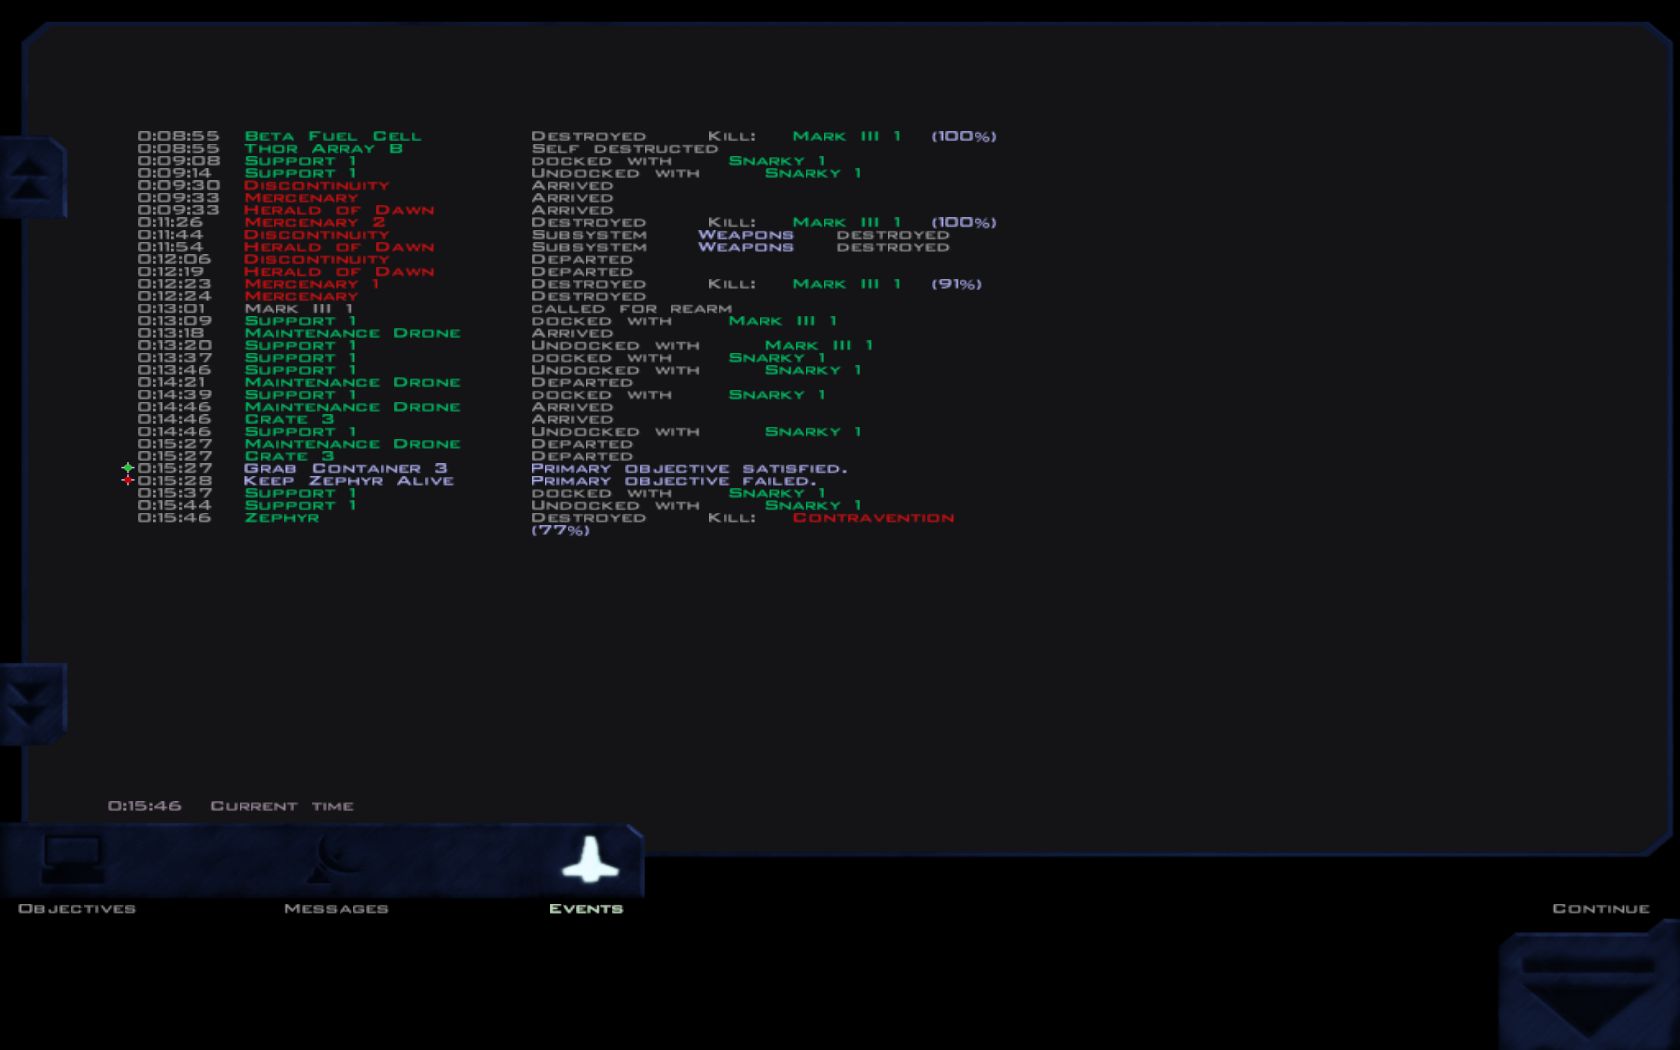Click the 0:12:06 Discontinuity departed entry
The height and width of the screenshot is (1050, 1680).
pos(317,259)
